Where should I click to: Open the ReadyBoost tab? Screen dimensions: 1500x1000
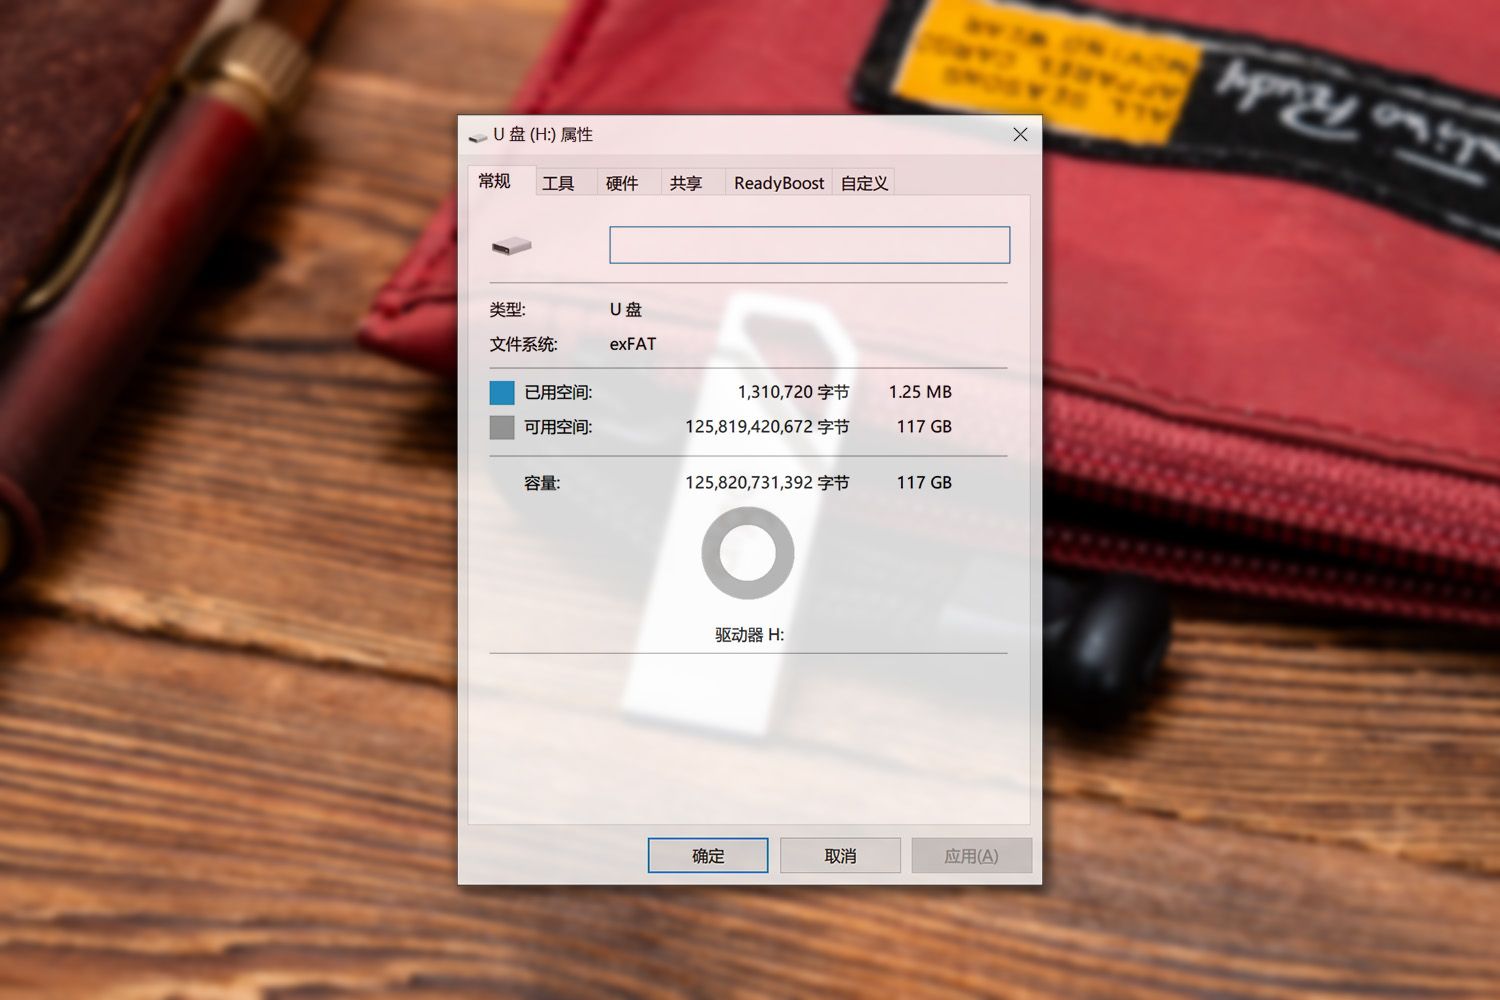point(779,183)
